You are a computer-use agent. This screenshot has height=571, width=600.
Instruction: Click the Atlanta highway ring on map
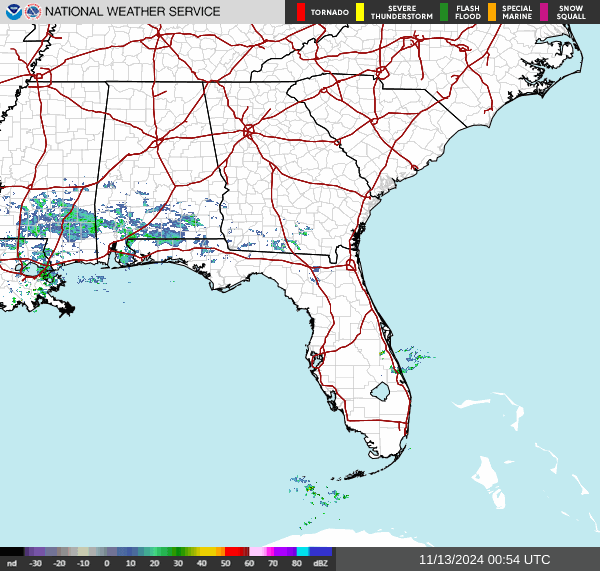tap(248, 132)
